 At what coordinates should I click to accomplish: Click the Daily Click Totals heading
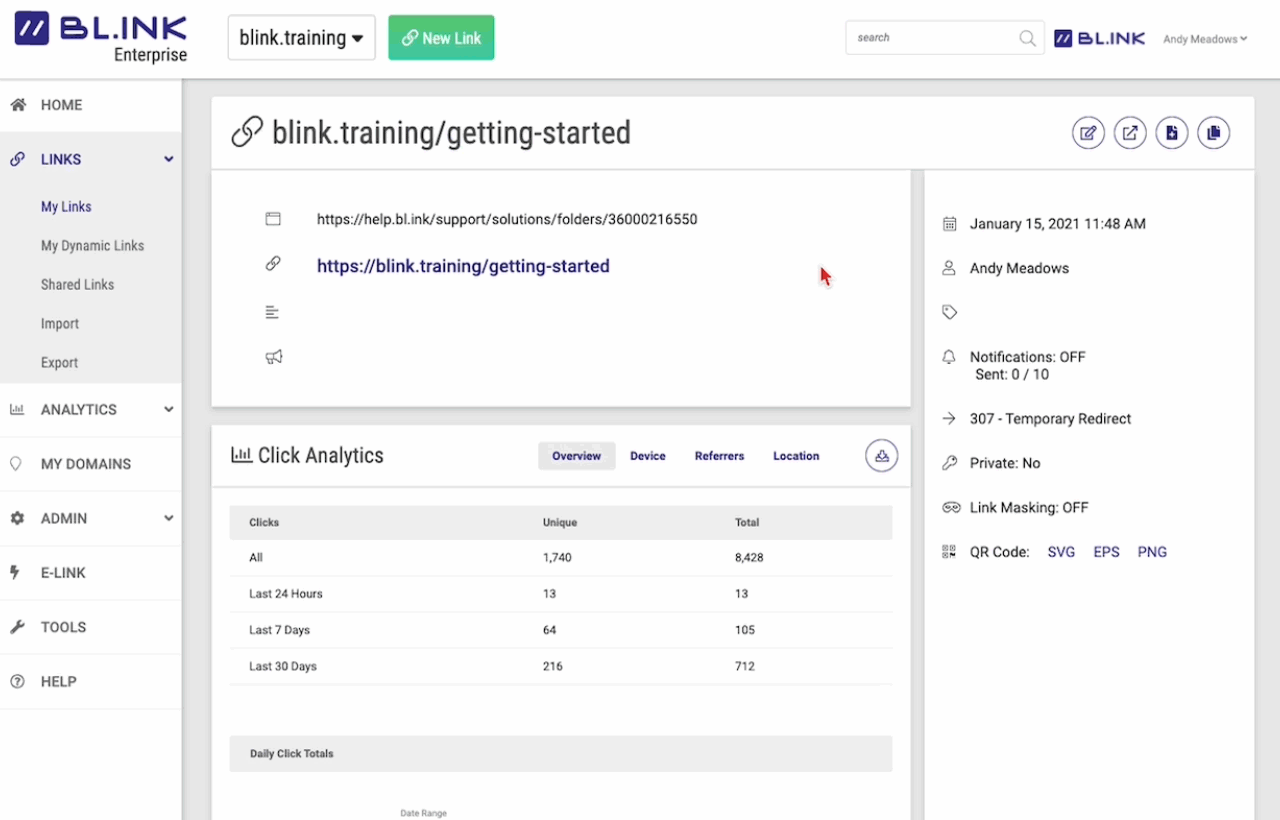(x=292, y=754)
